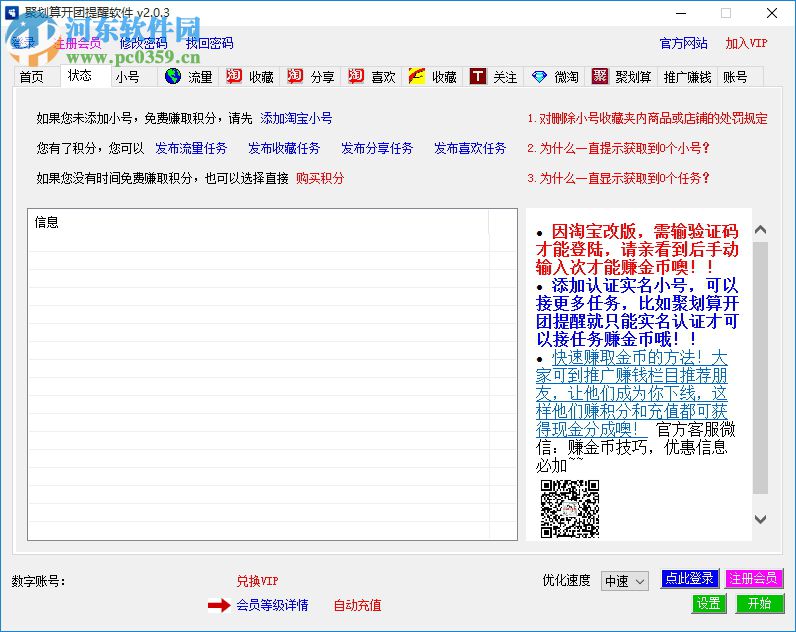Click the 发布分享任务 link

coord(377,148)
